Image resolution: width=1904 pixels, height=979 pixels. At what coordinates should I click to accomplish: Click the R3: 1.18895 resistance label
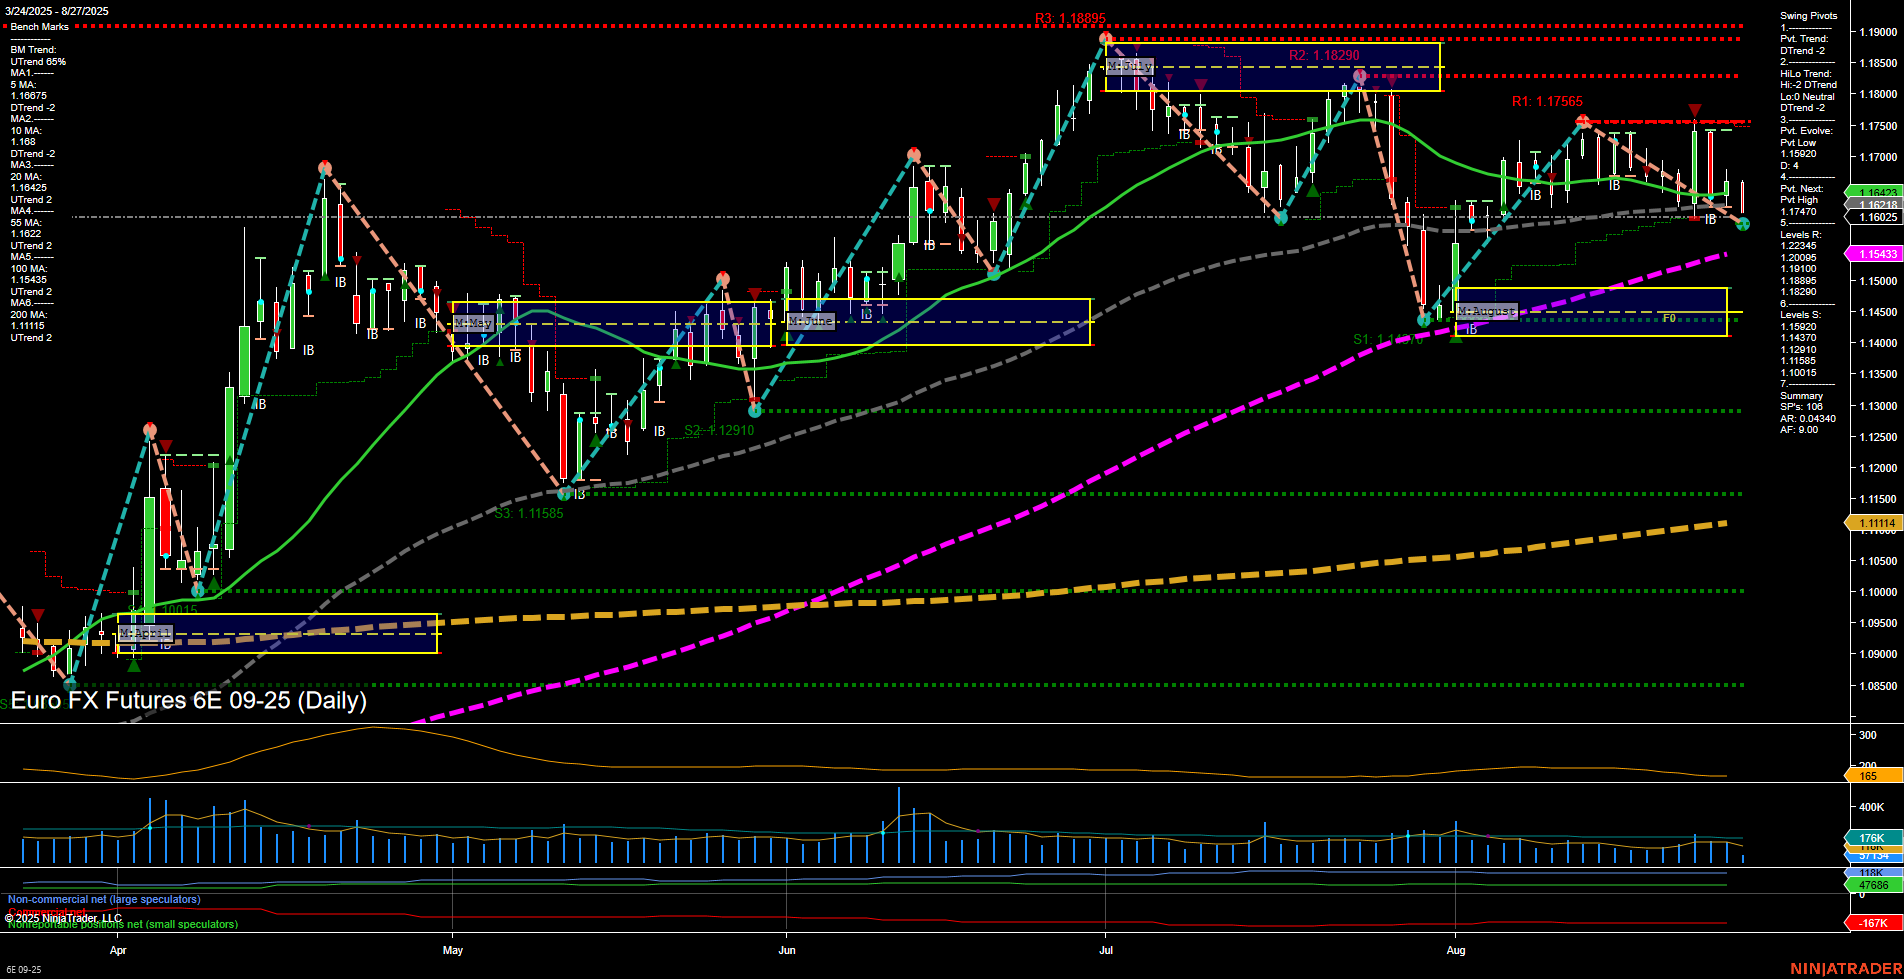(x=1070, y=19)
